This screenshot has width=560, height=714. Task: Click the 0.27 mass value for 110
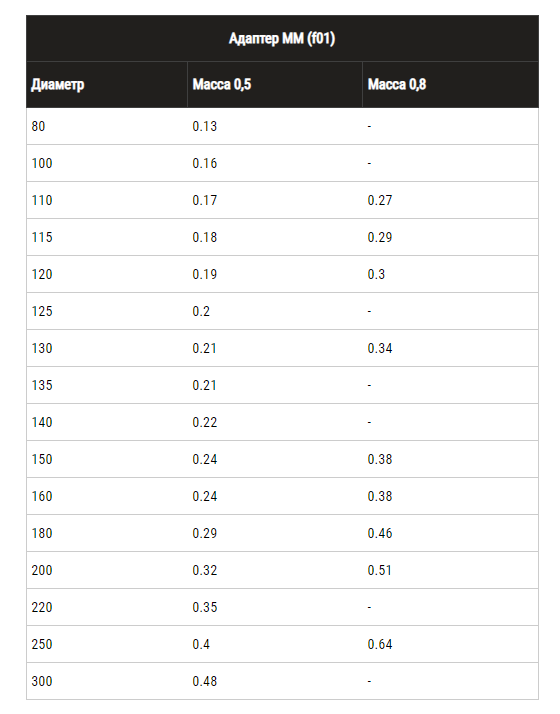point(380,200)
